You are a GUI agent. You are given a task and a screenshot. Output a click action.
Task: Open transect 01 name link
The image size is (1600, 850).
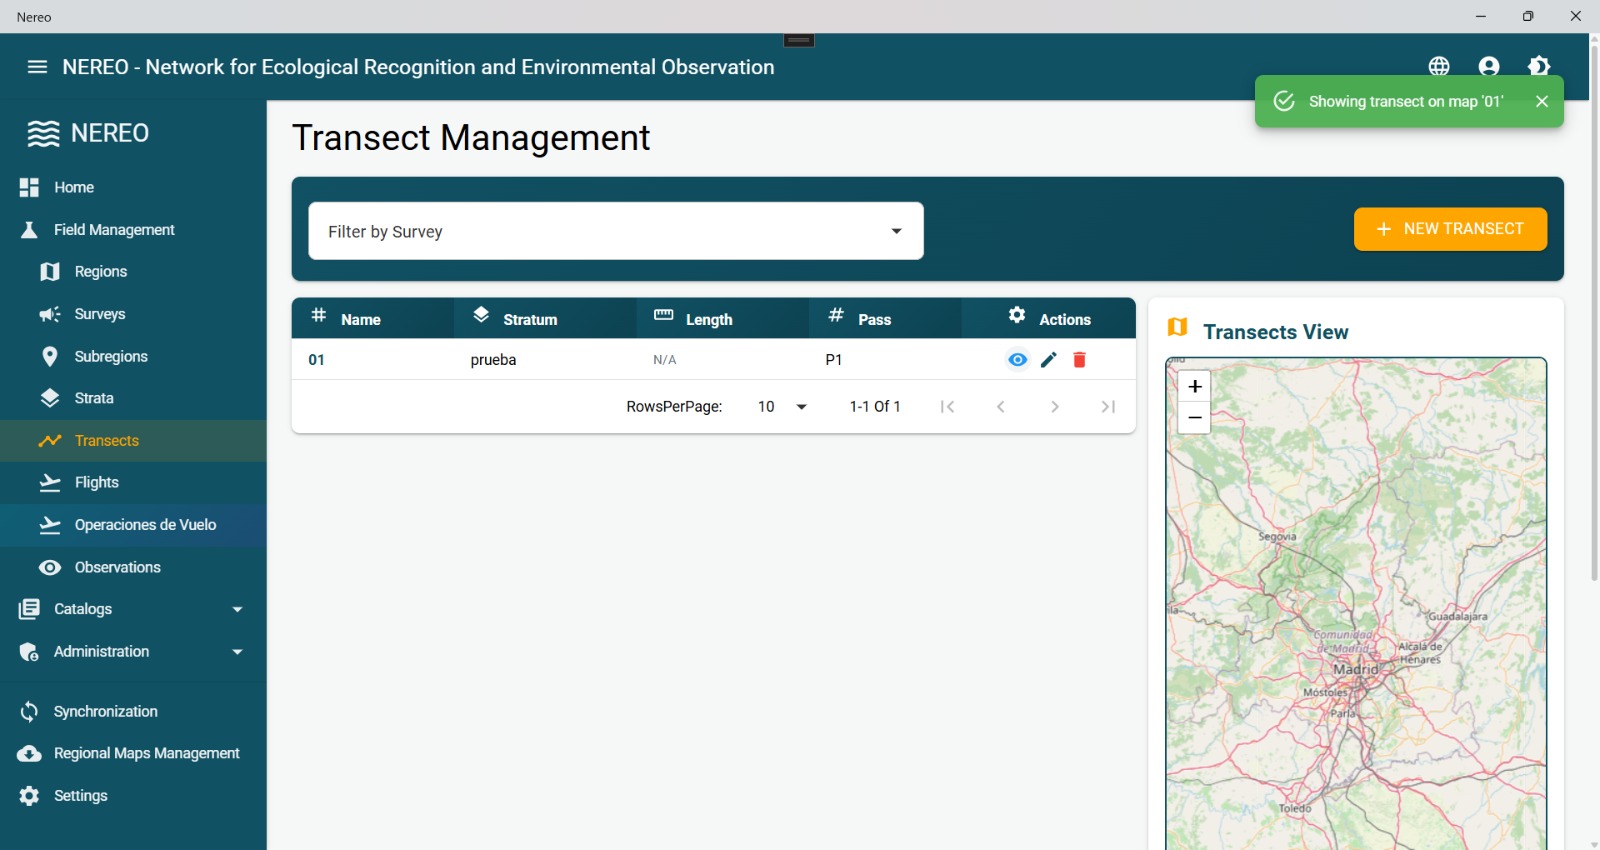[x=316, y=360]
